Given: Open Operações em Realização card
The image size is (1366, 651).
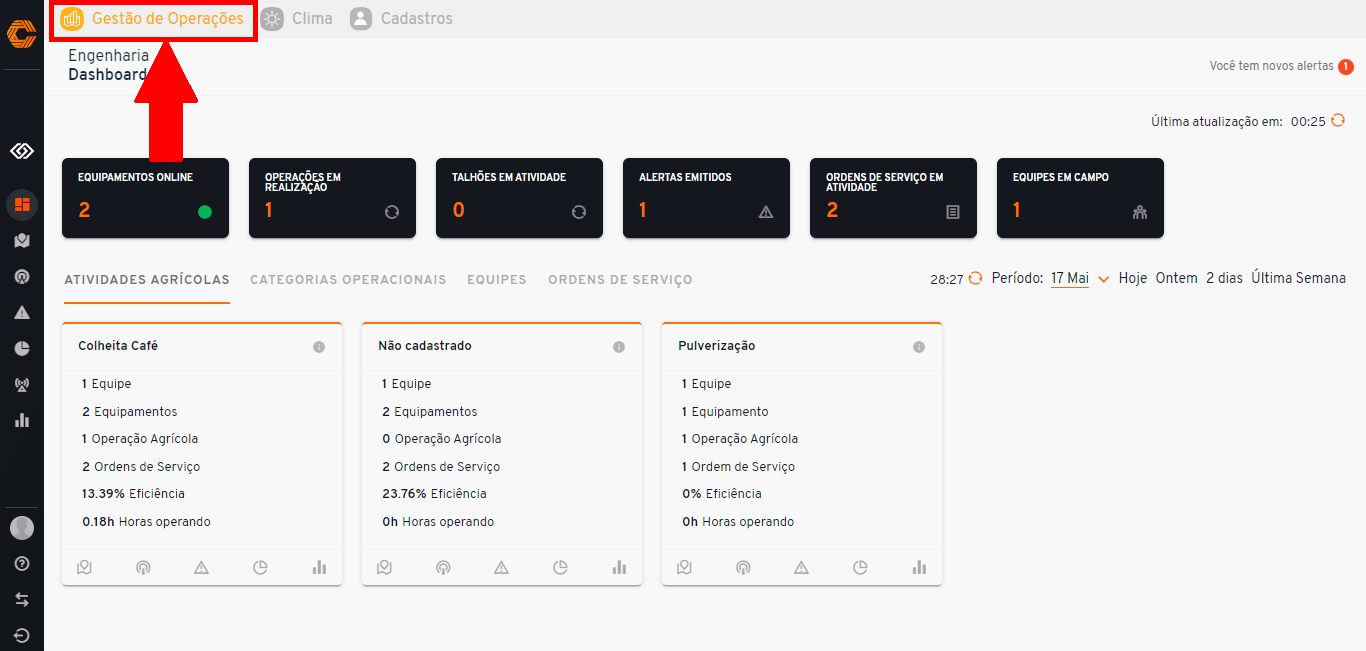Looking at the screenshot, I should [332, 198].
